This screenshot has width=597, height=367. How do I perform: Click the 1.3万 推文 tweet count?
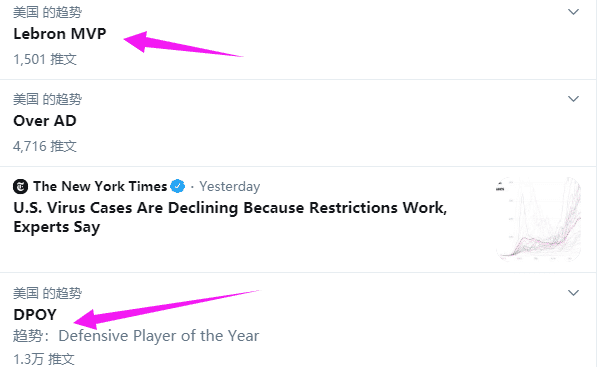(x=44, y=359)
